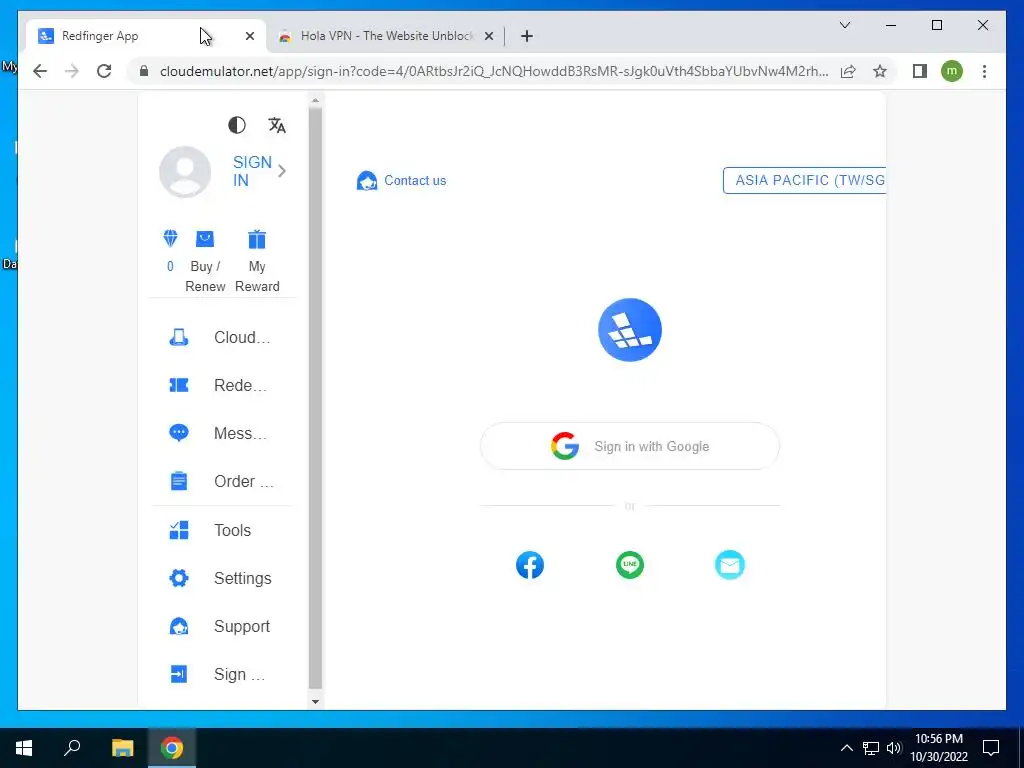Open the language translate icon

[277, 125]
